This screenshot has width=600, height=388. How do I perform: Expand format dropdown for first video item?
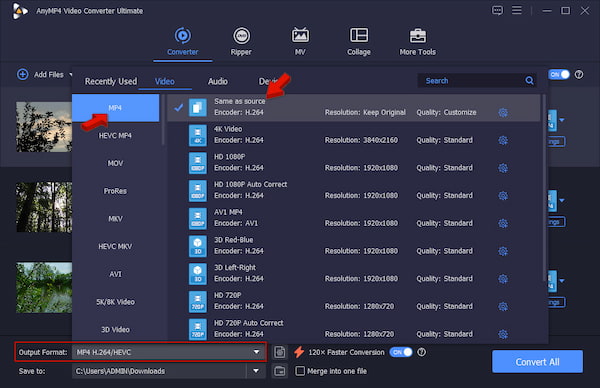[x=562, y=120]
